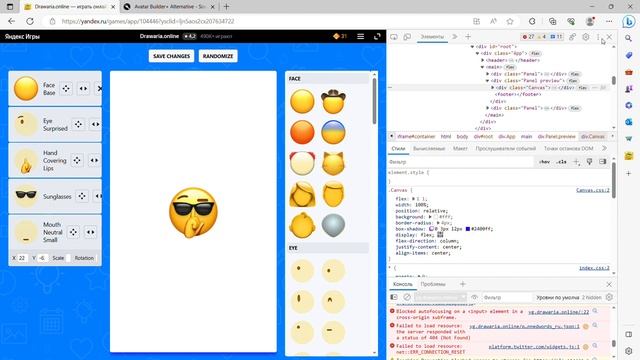The width and height of the screenshot is (640, 360).
Task: Flip the Eye Surprised layer horizontally
Action: click(x=96, y=124)
